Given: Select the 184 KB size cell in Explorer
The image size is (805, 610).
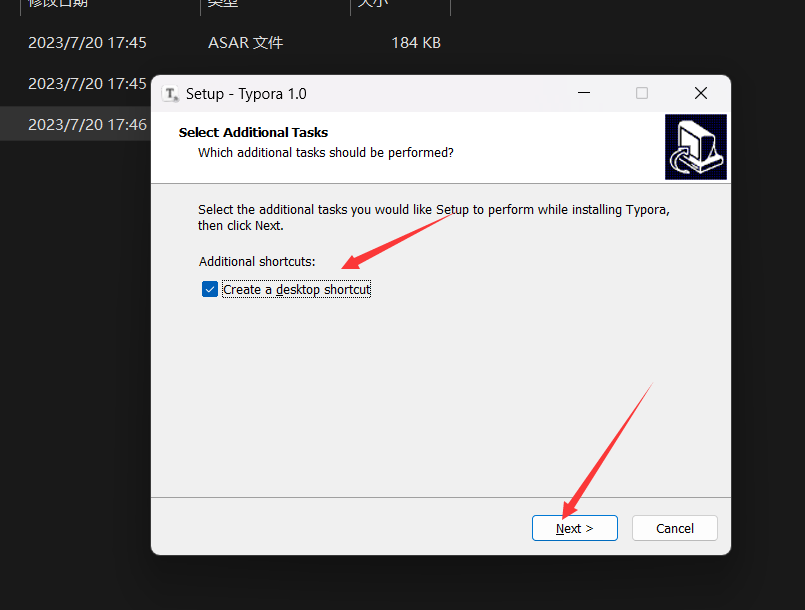Looking at the screenshot, I should coord(416,43).
